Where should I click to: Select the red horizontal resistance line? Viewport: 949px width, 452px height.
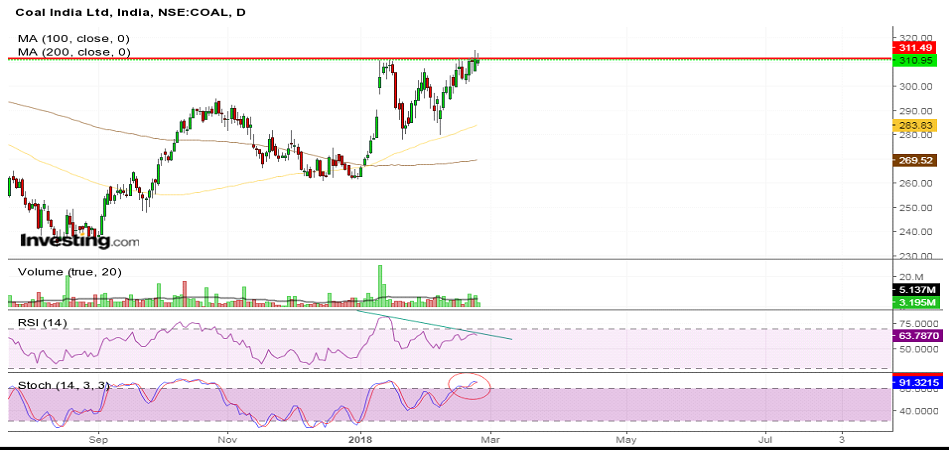coord(450,59)
